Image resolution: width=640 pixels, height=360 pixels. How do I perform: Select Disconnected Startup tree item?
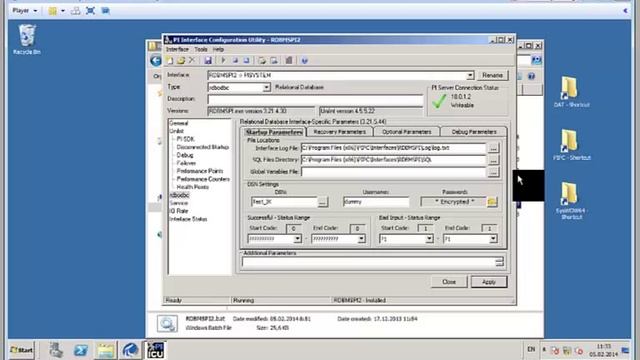click(x=202, y=147)
